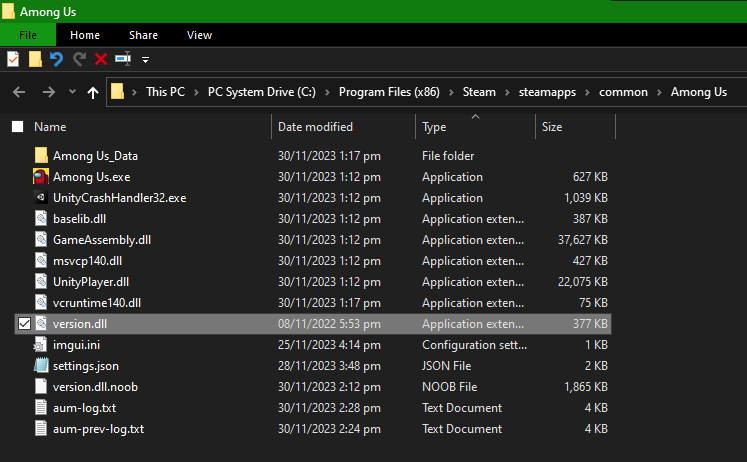Sort by the Name column header
The width and height of the screenshot is (747, 462).
tap(50, 127)
